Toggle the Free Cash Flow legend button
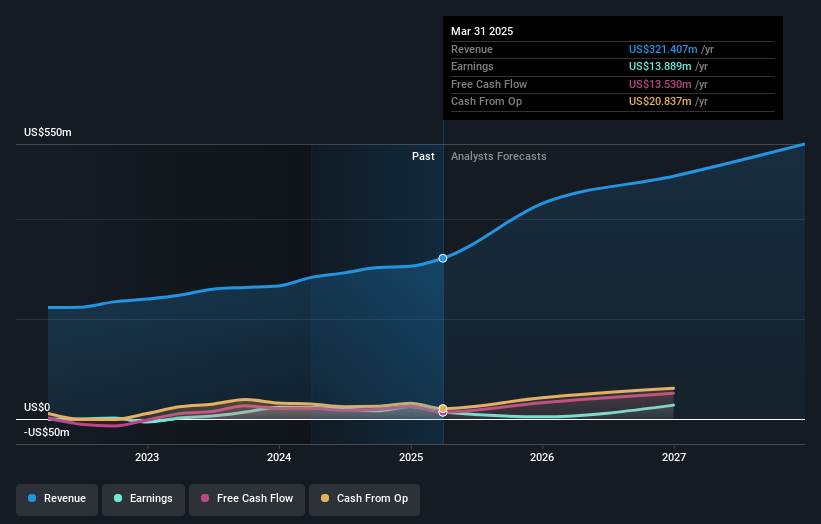Viewport: 821px width, 524px height. tap(247, 499)
